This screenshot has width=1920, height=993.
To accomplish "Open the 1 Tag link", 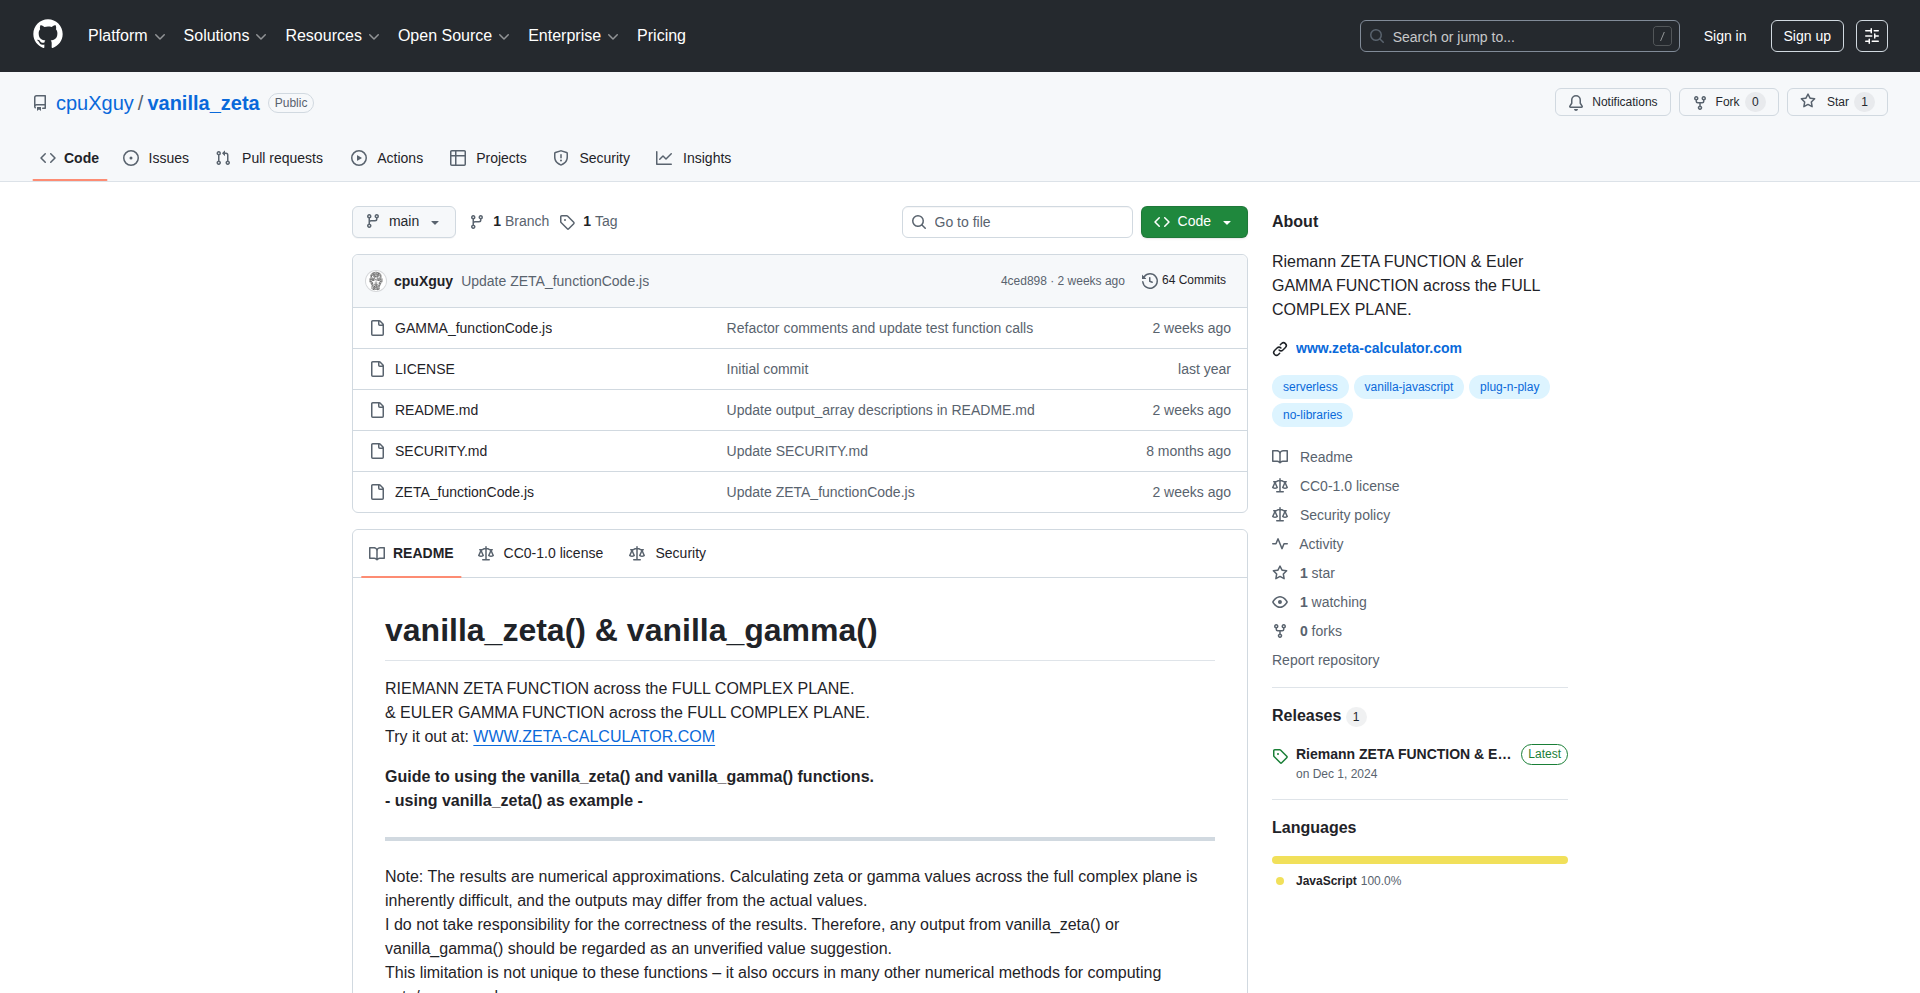I will pyautogui.click(x=589, y=222).
